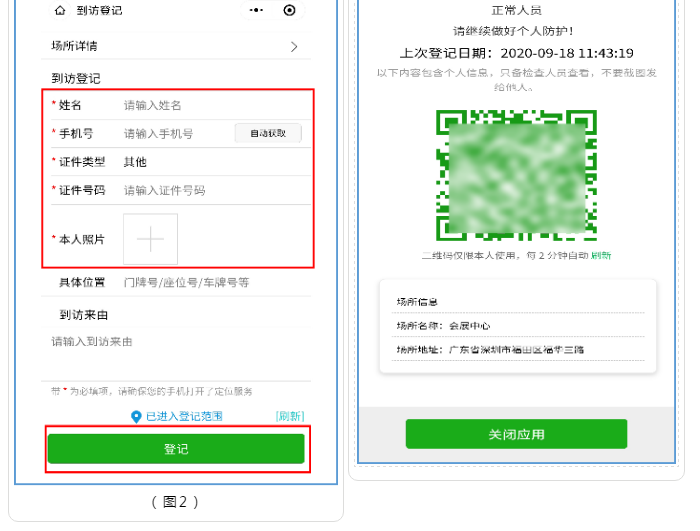Click the 手机号 input field
This screenshot has width=700, height=531.
(177, 134)
